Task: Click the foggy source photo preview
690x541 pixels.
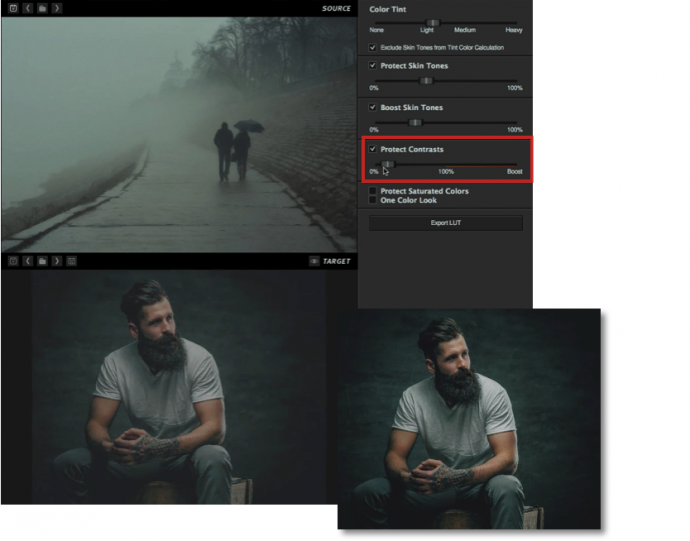Action: point(179,134)
